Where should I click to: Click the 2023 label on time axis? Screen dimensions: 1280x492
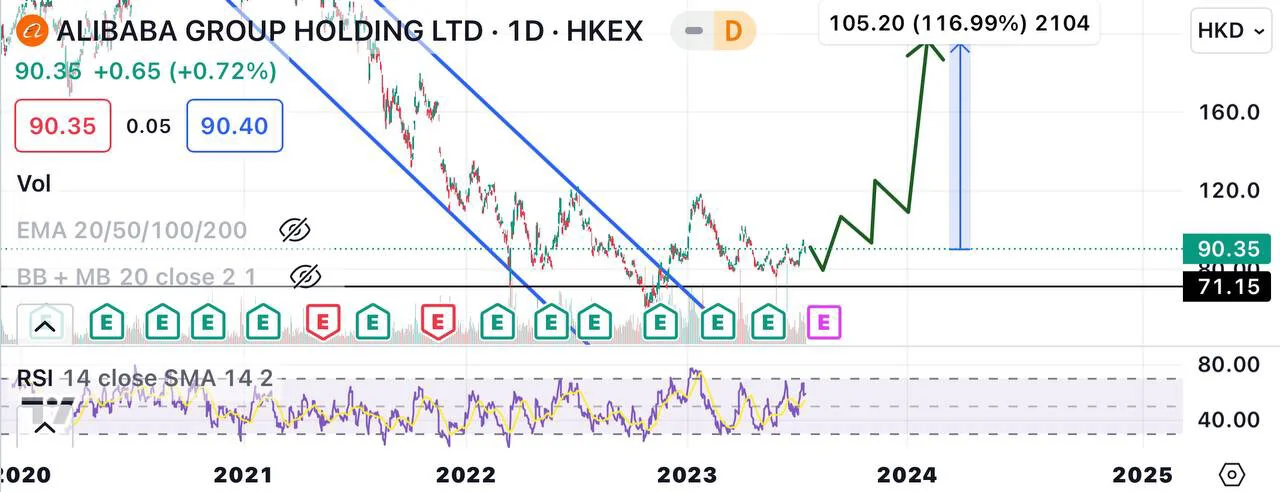point(688,473)
